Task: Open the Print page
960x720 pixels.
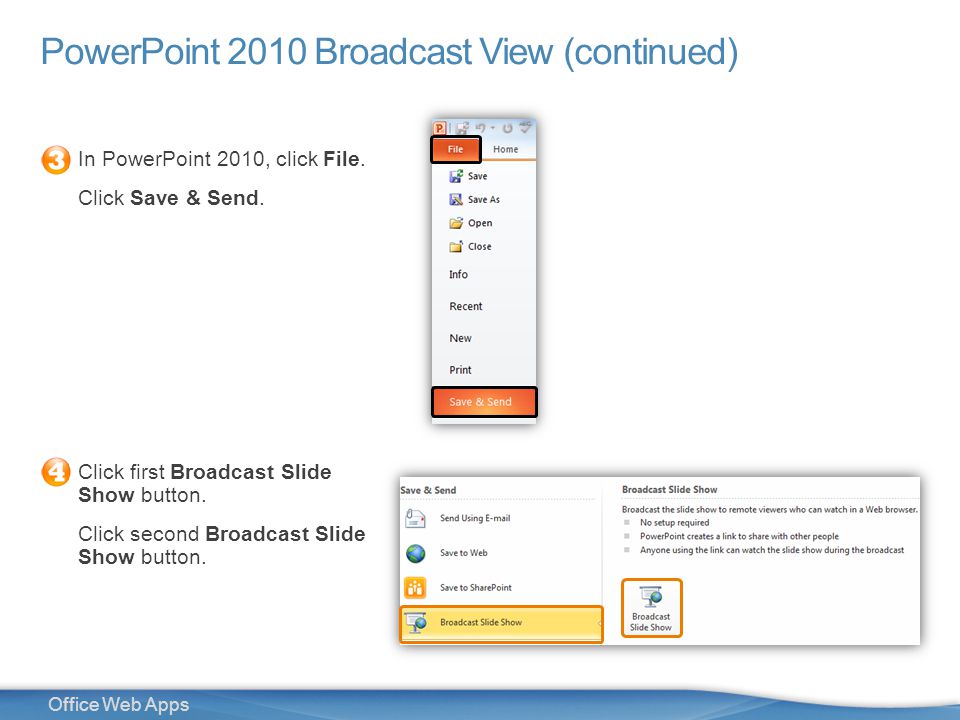Action: coord(460,370)
